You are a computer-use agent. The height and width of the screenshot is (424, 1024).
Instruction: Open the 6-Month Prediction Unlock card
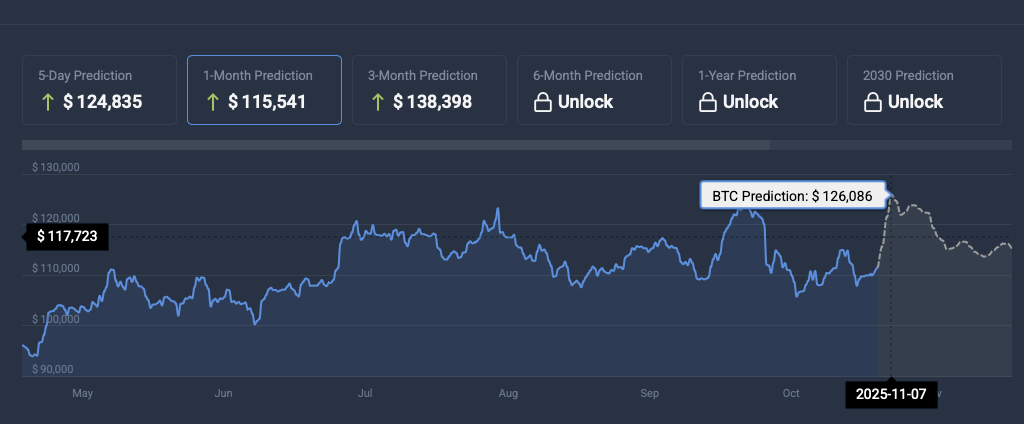click(x=594, y=90)
